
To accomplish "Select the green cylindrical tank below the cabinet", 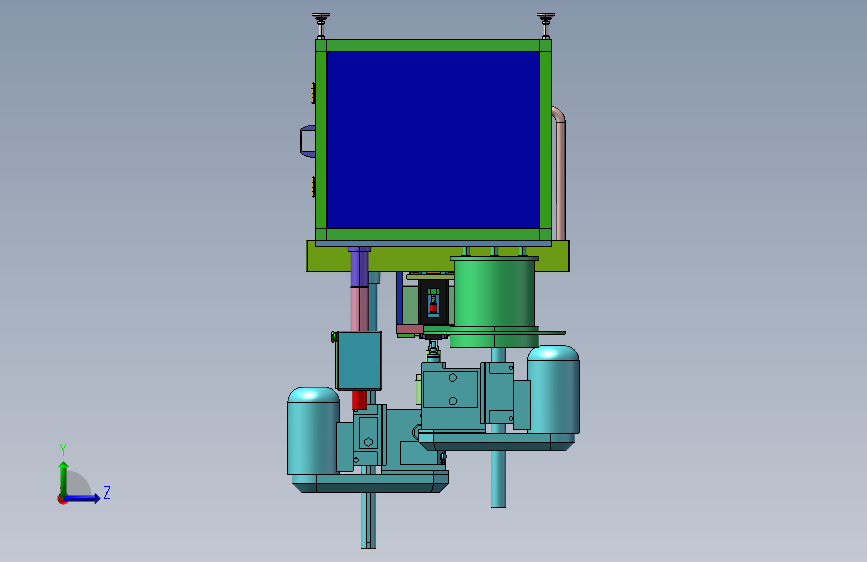I will [x=494, y=301].
